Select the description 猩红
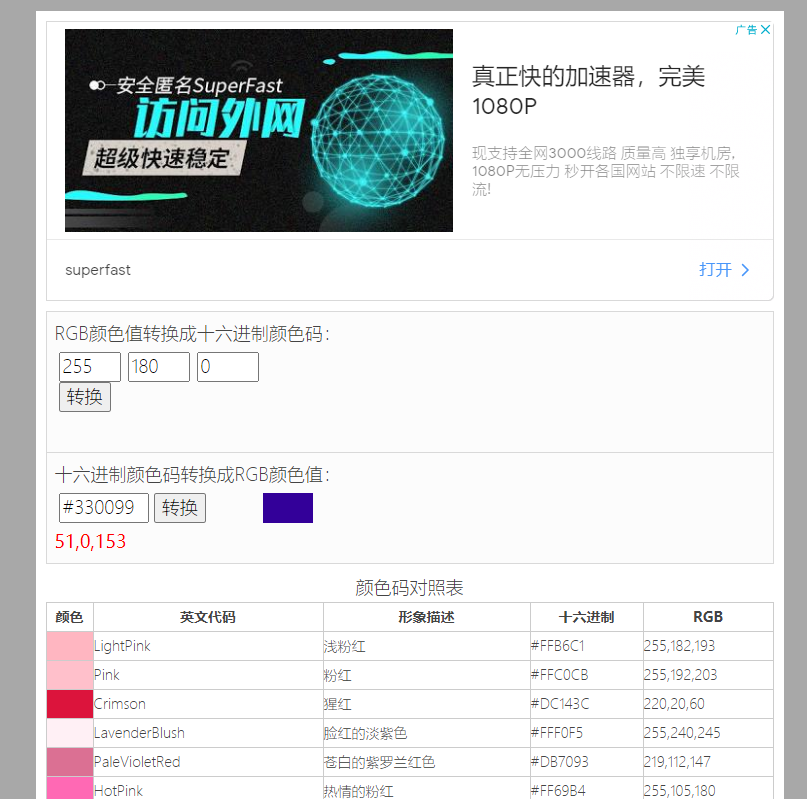 coord(338,704)
